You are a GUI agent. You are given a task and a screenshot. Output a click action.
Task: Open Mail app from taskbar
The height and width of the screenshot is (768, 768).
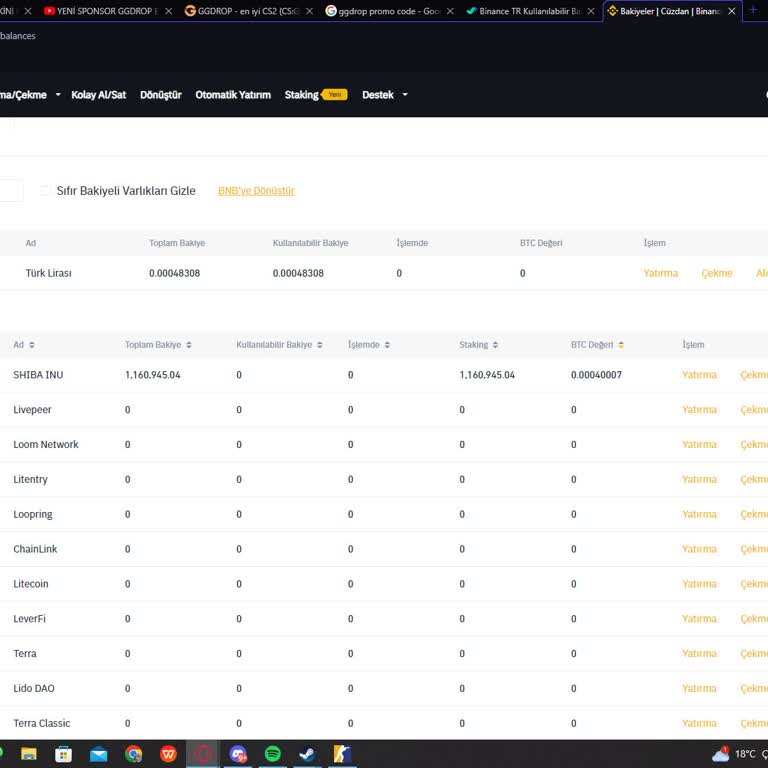point(98,754)
